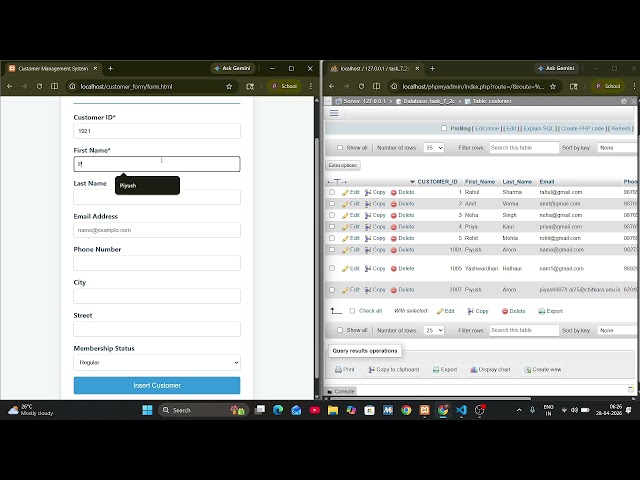Open phpMyAdmin hamburger menu icon
Viewport: 640px width, 480px height.
[x=334, y=113]
